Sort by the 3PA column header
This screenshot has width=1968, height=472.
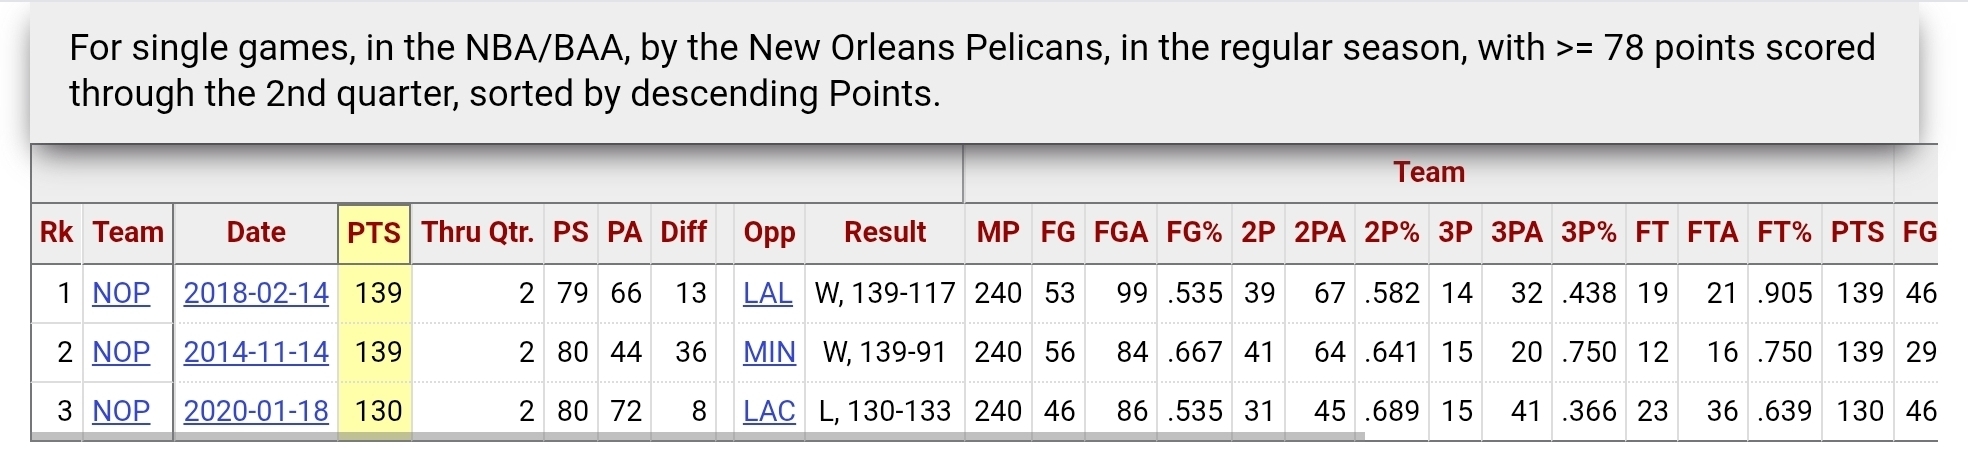(1516, 233)
